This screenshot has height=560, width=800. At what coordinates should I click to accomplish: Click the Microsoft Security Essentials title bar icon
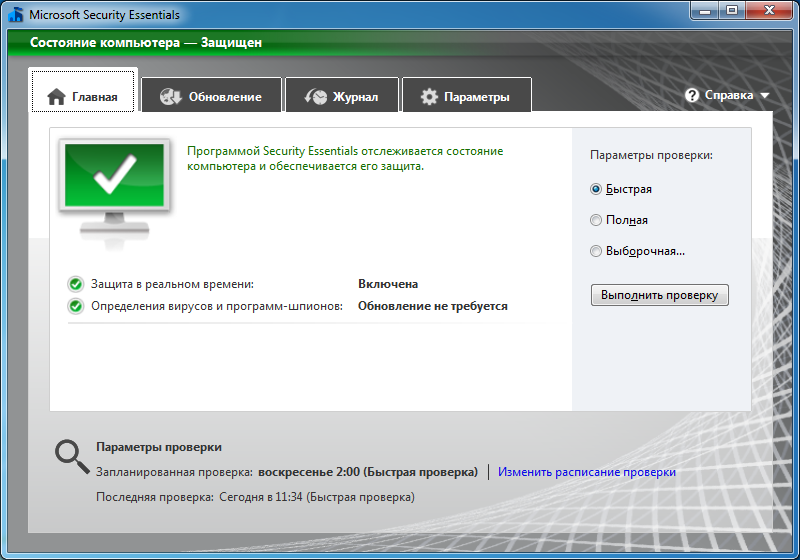[x=16, y=14]
